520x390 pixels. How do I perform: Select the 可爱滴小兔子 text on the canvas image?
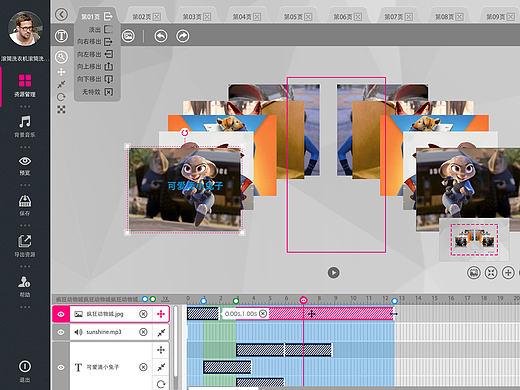[195, 186]
